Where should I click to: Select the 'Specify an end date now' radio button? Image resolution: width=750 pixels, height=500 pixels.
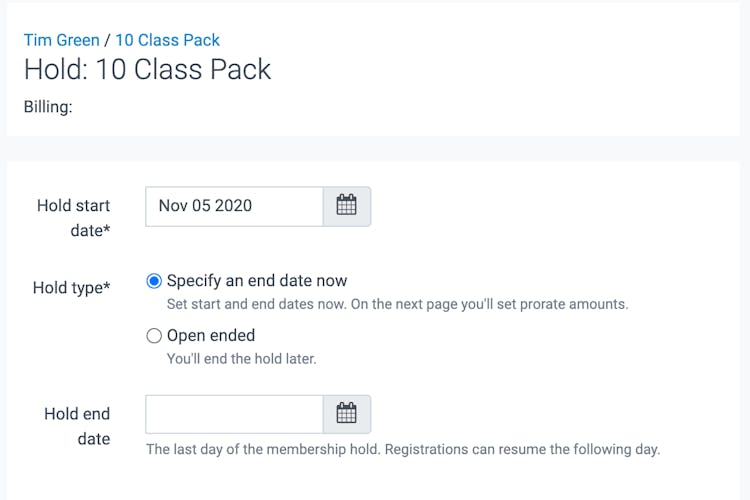[x=154, y=281]
